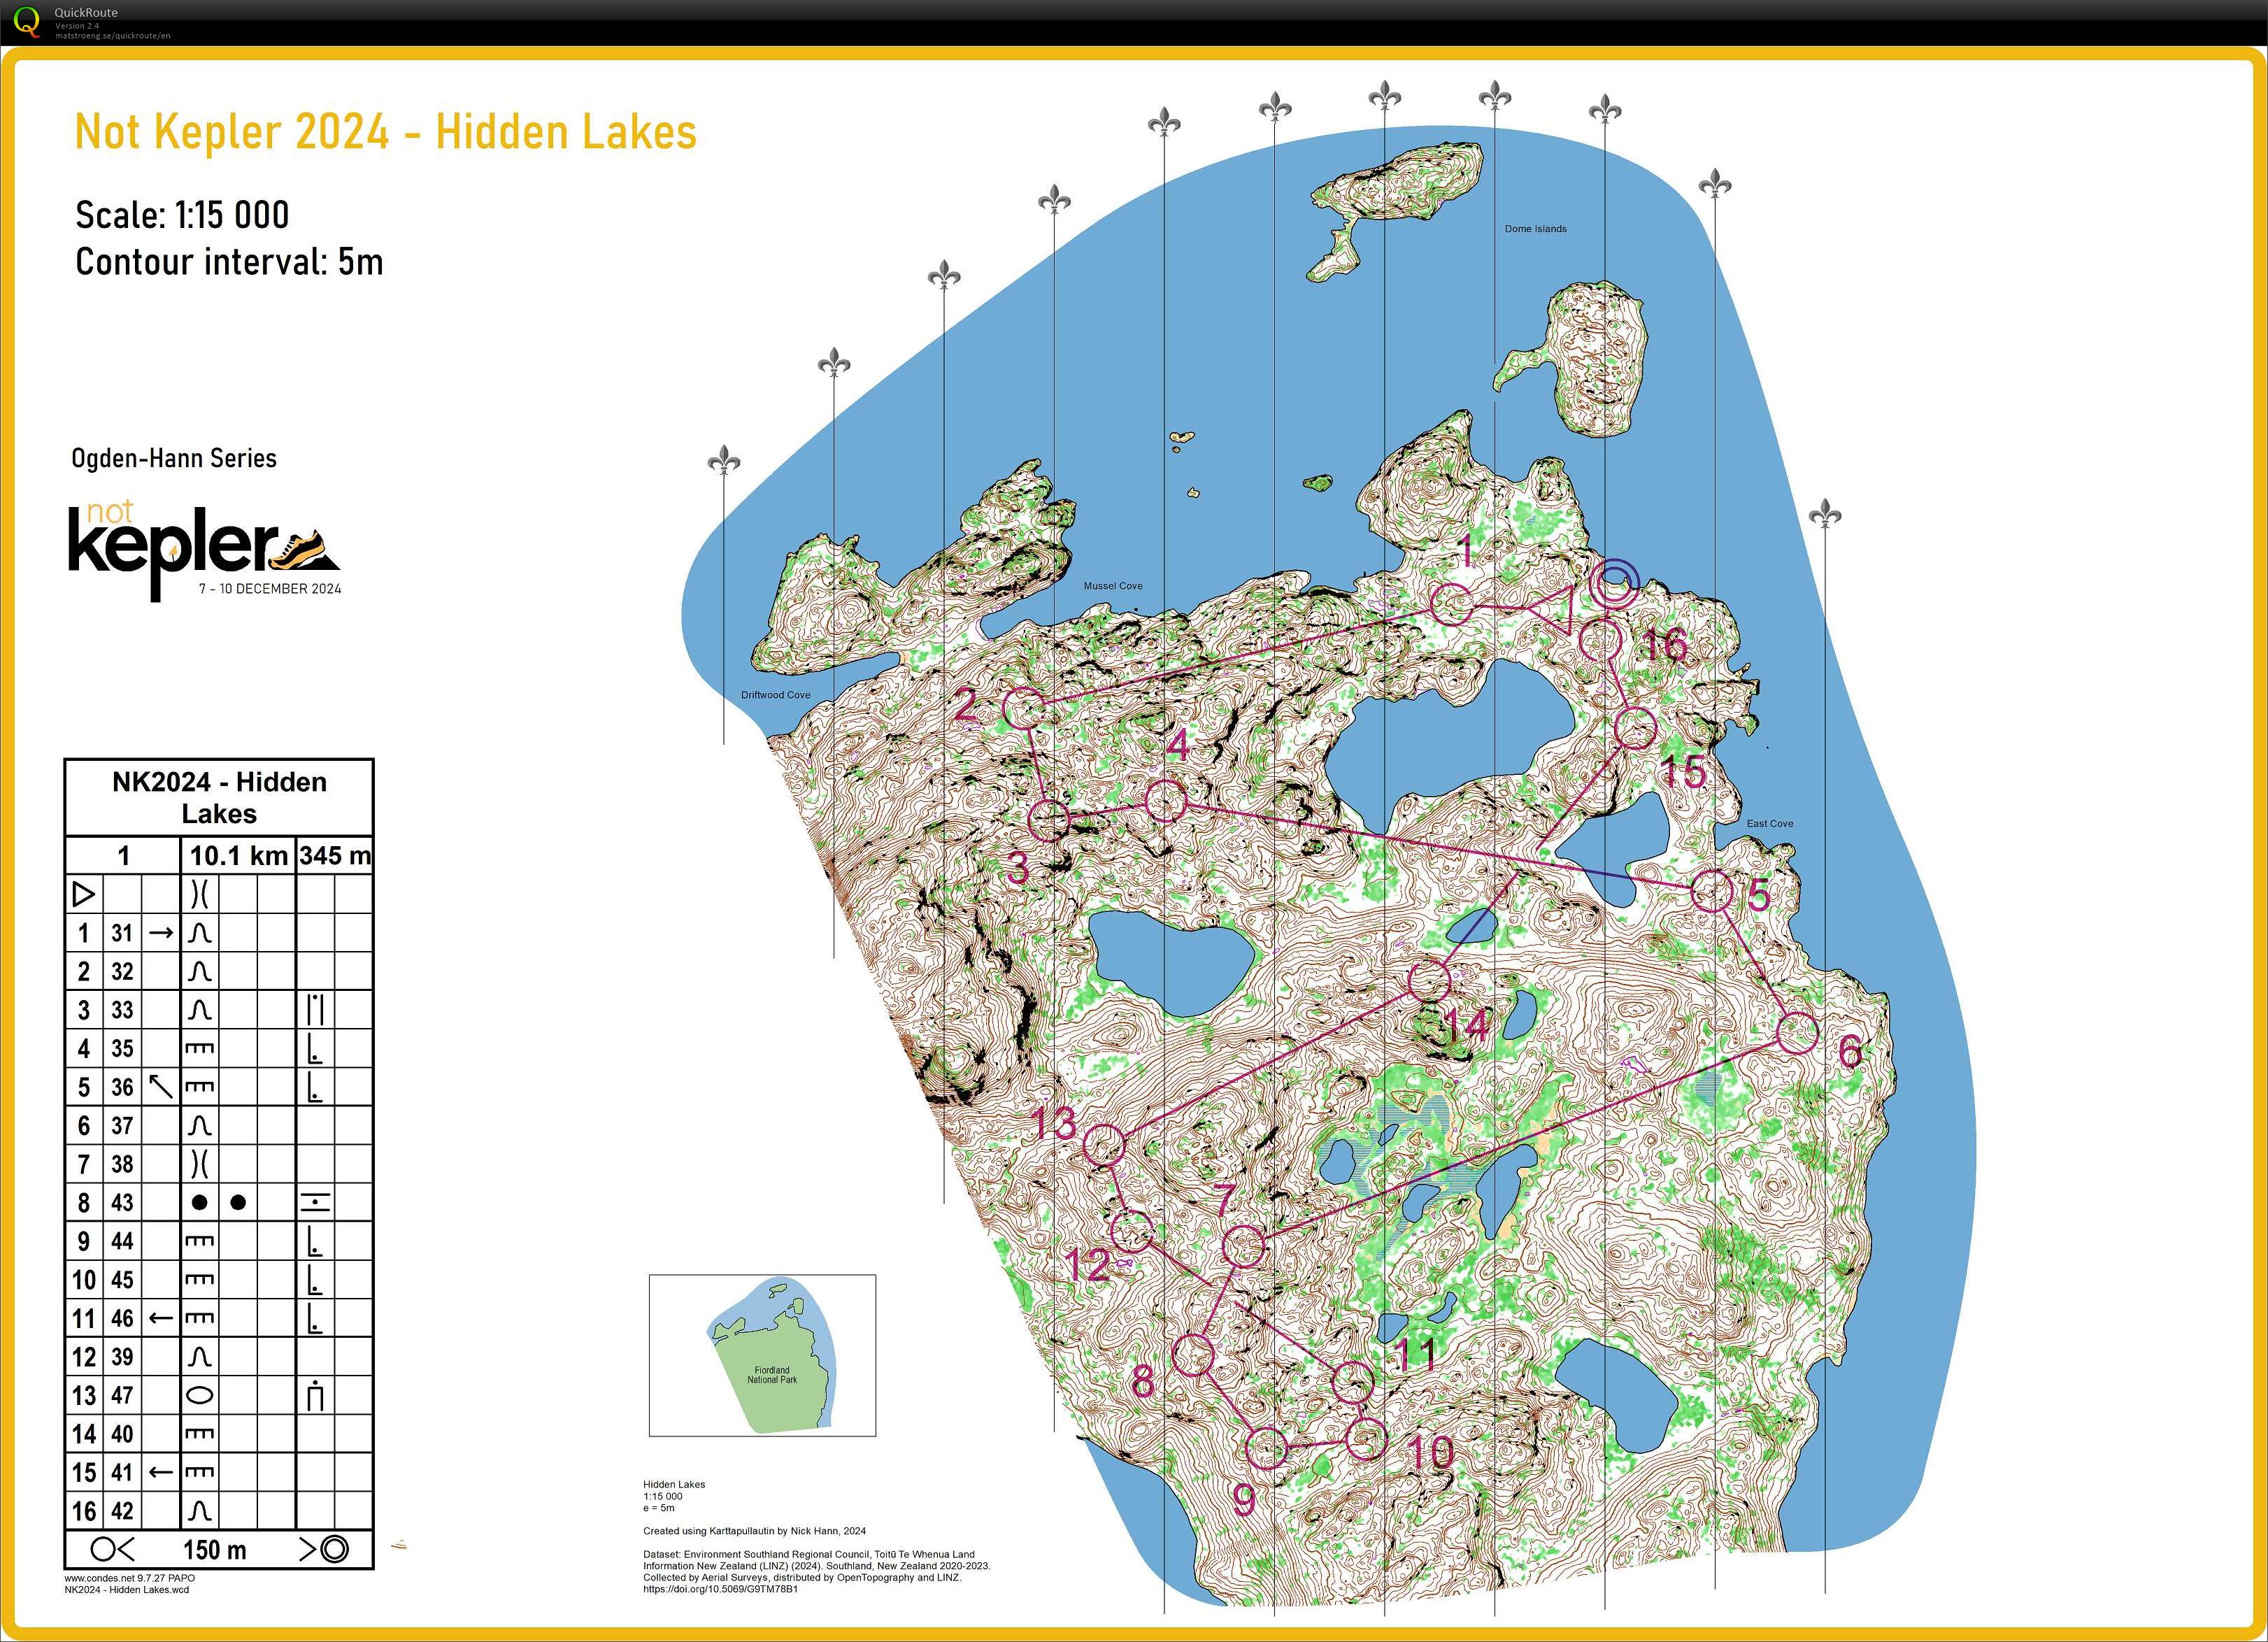The width and height of the screenshot is (2268, 1642).
Task: Click the "7 - 10 DECEMBER 2024" date text
Action: coord(269,589)
